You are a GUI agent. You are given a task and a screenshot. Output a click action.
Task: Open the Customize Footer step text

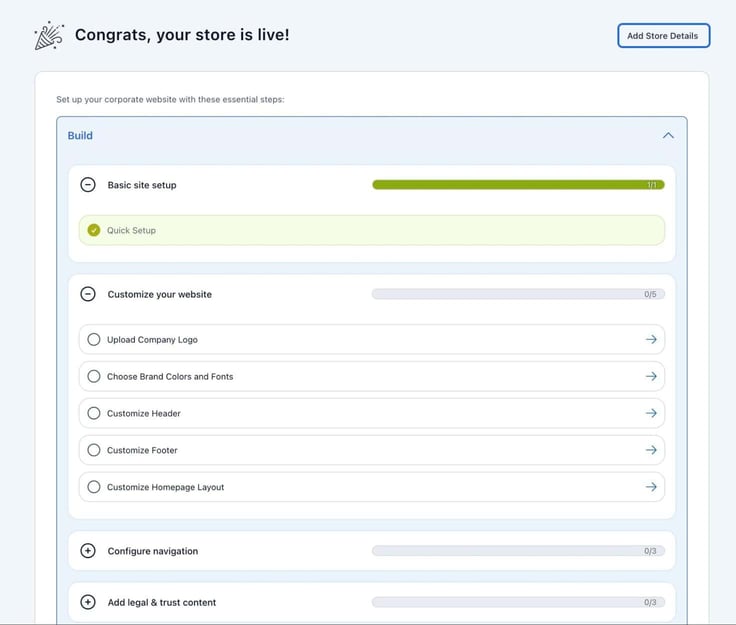tap(142, 450)
